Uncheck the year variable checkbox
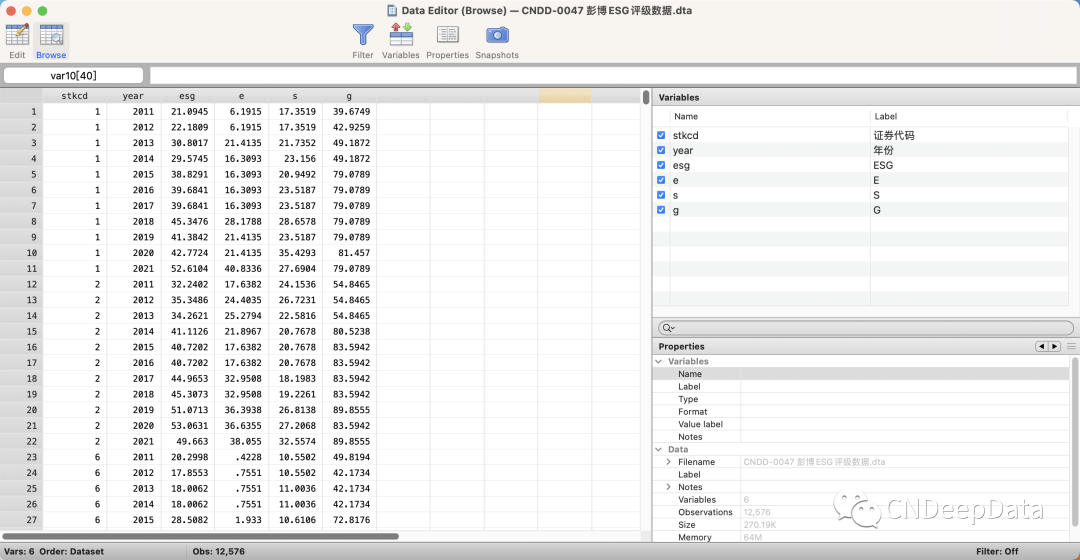This screenshot has width=1080, height=560. coord(661,150)
